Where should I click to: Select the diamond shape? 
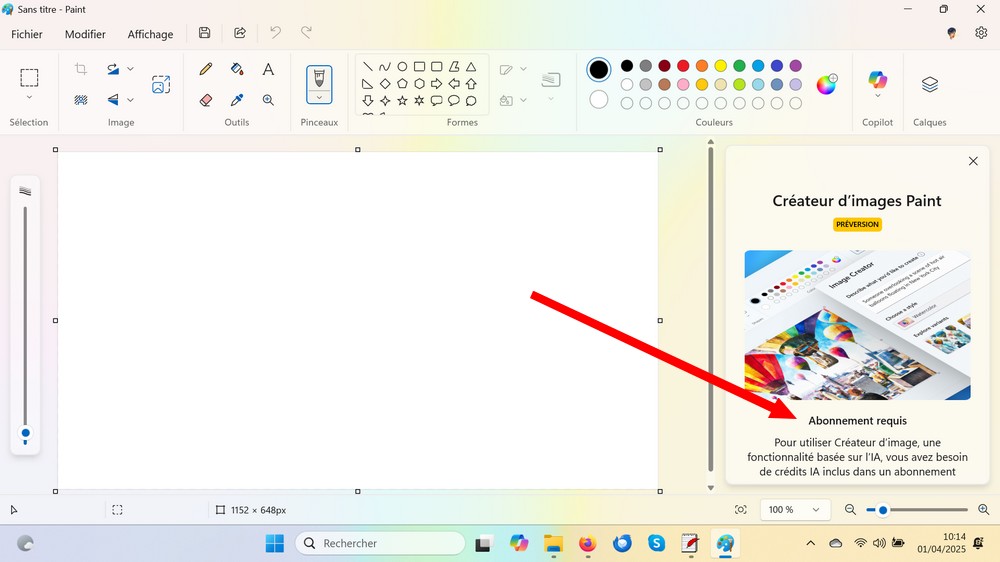385,84
